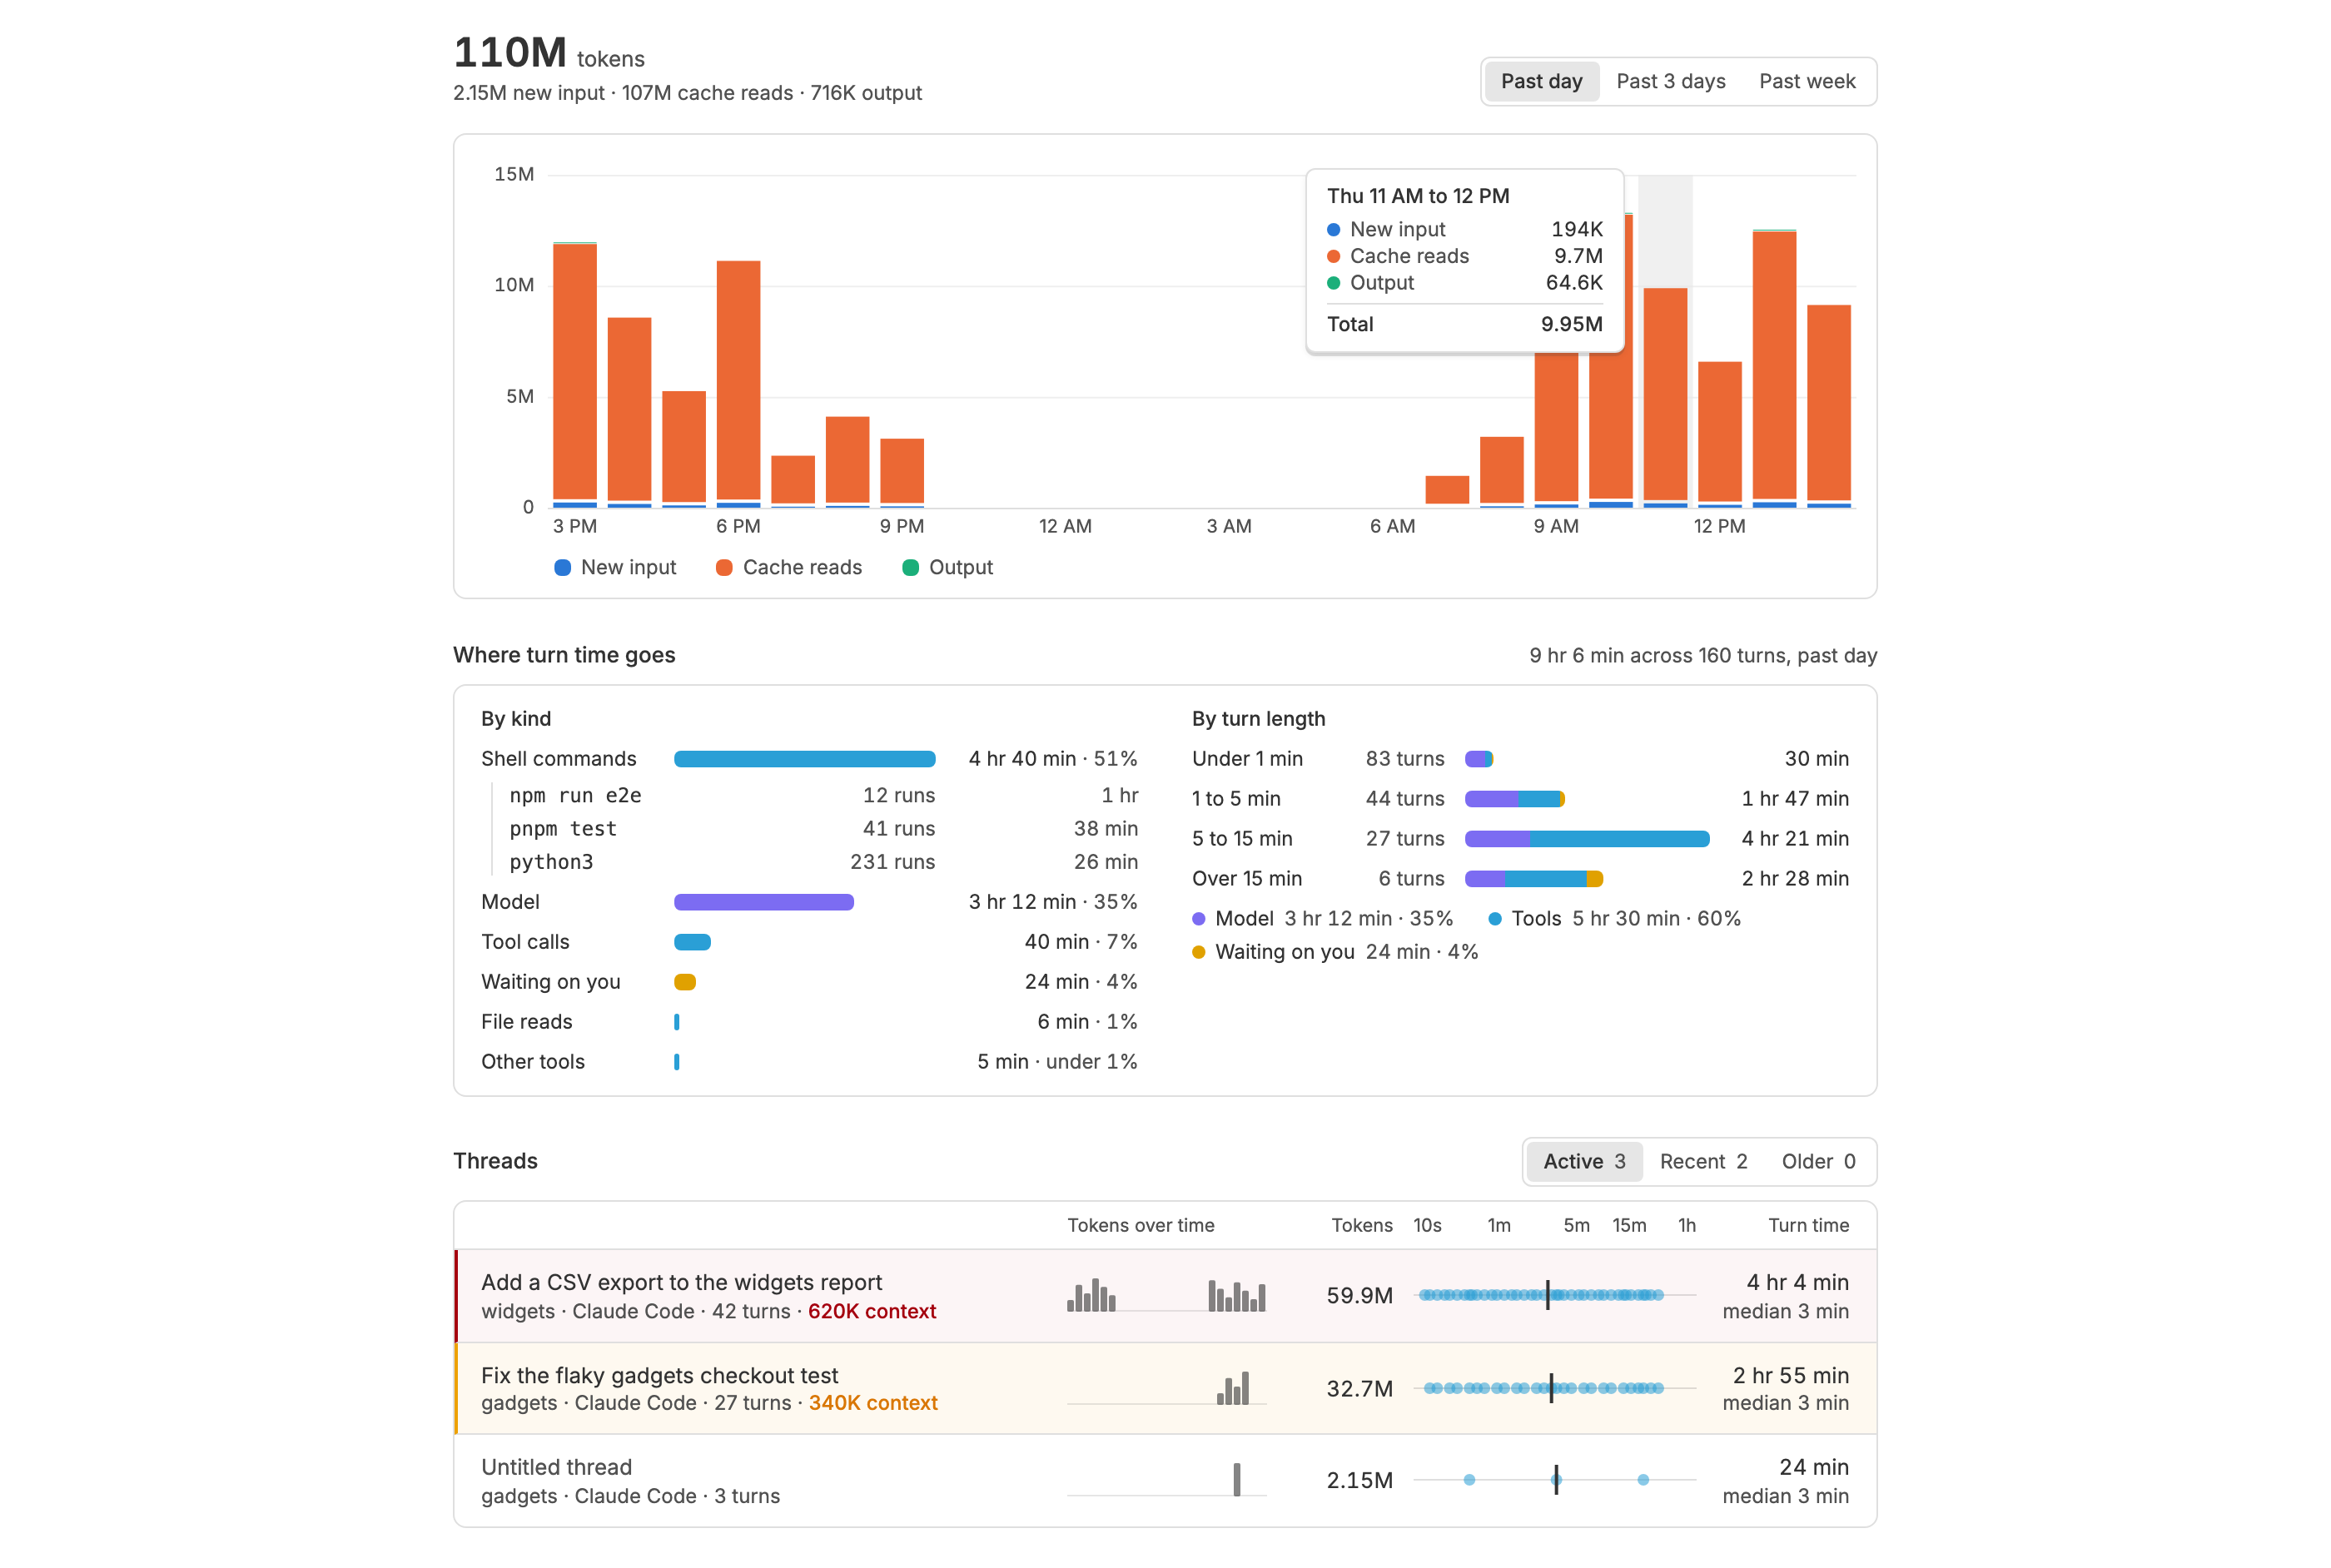Switch to Past 3 days range
The width and height of the screenshot is (2331, 1568).
click(x=1670, y=81)
